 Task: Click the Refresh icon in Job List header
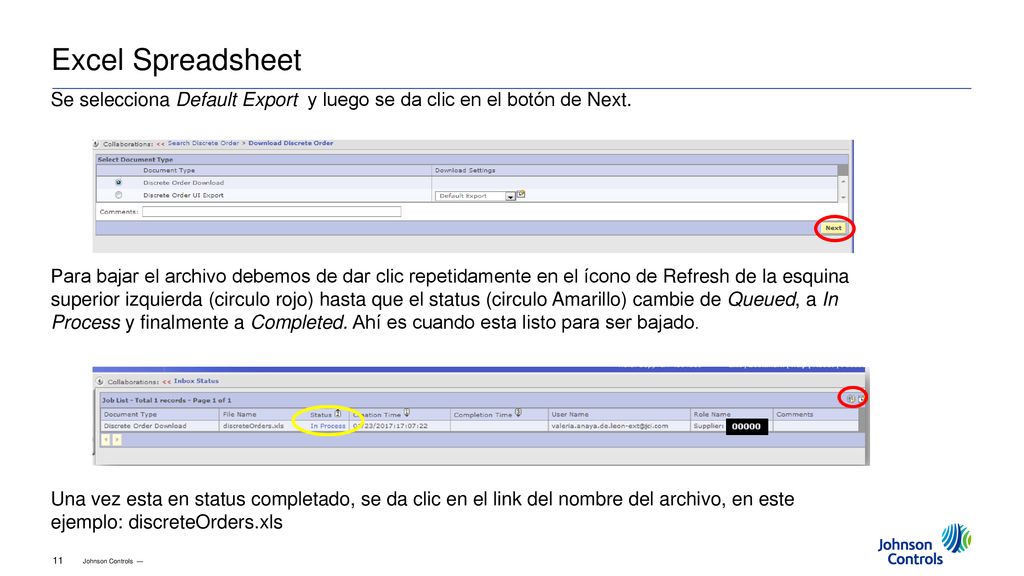(x=851, y=398)
